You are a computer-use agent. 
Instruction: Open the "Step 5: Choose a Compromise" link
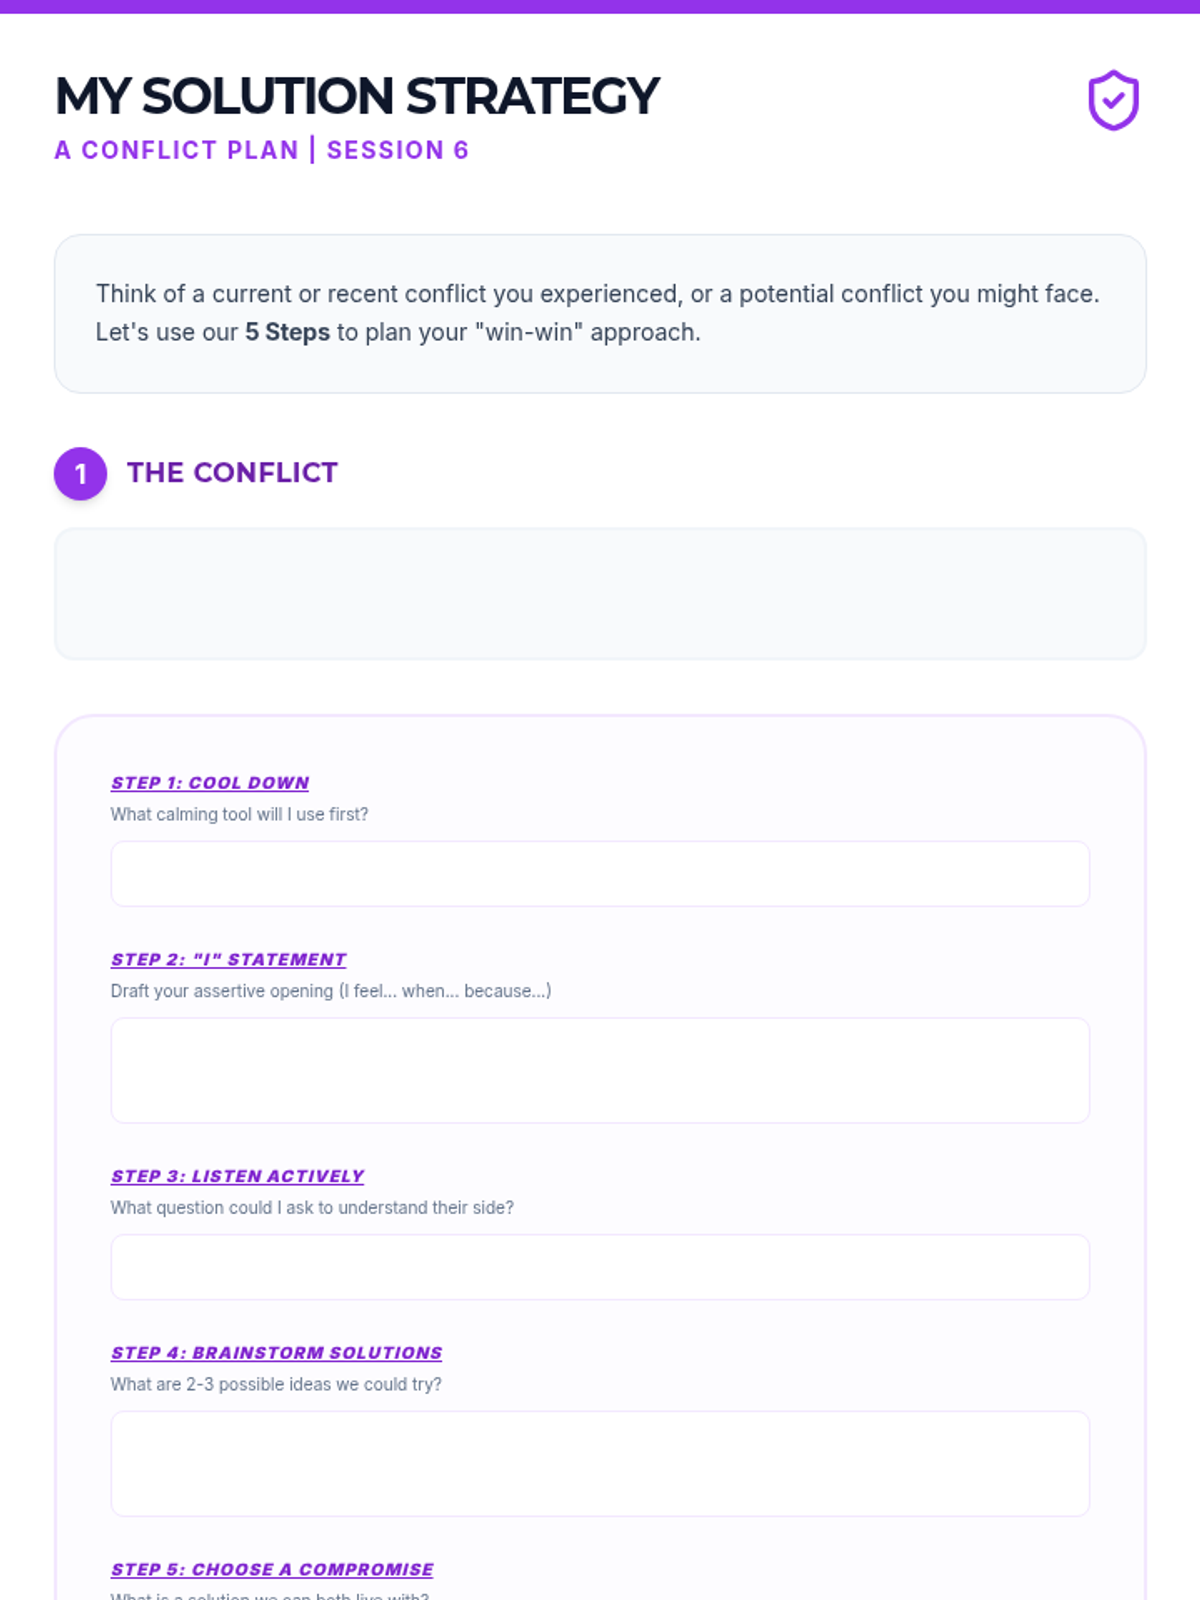[x=272, y=1570]
